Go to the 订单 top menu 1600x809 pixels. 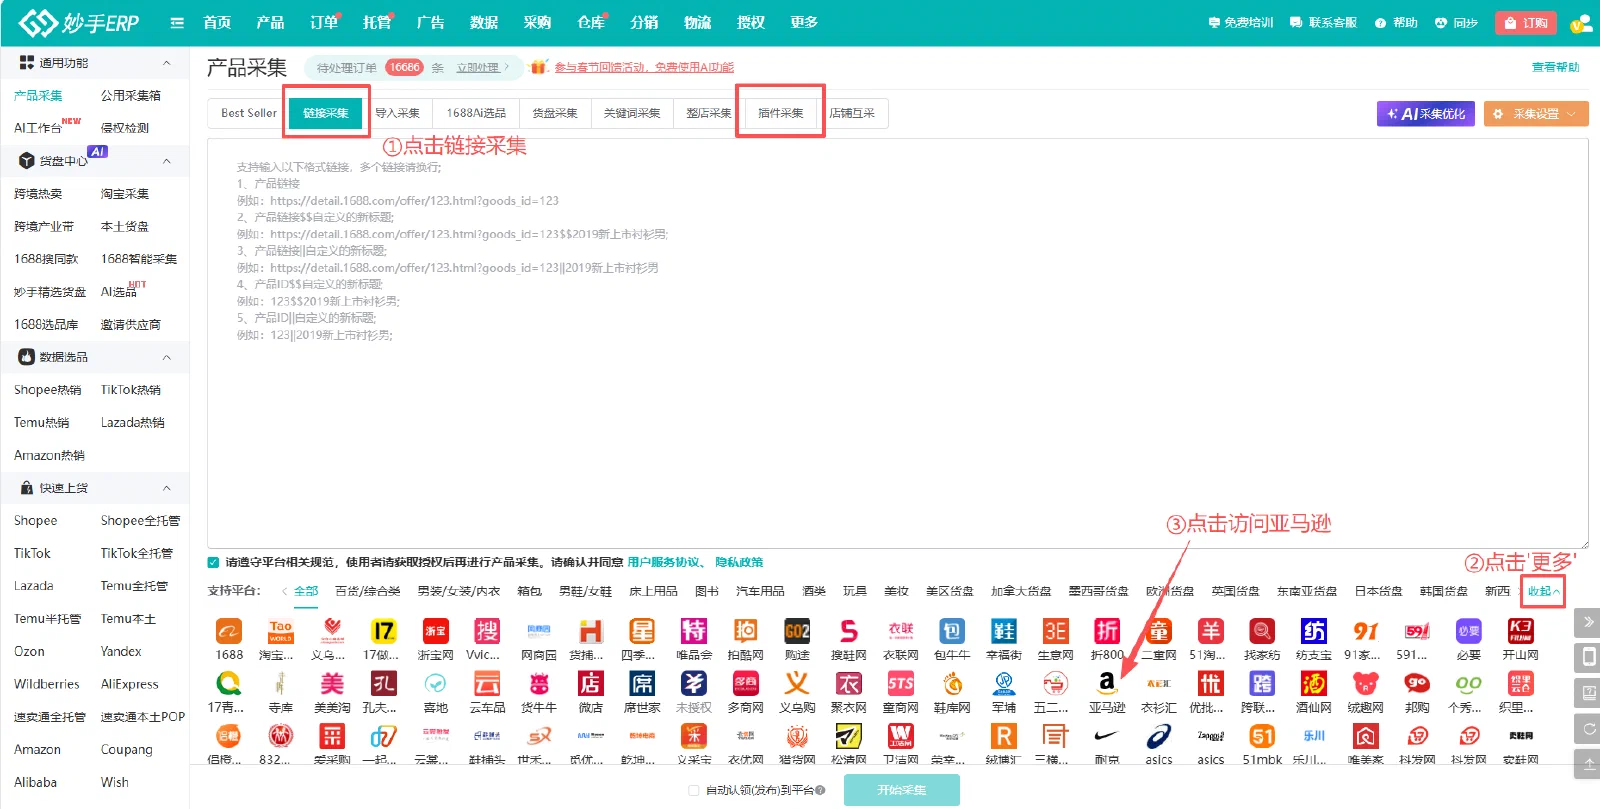click(324, 23)
